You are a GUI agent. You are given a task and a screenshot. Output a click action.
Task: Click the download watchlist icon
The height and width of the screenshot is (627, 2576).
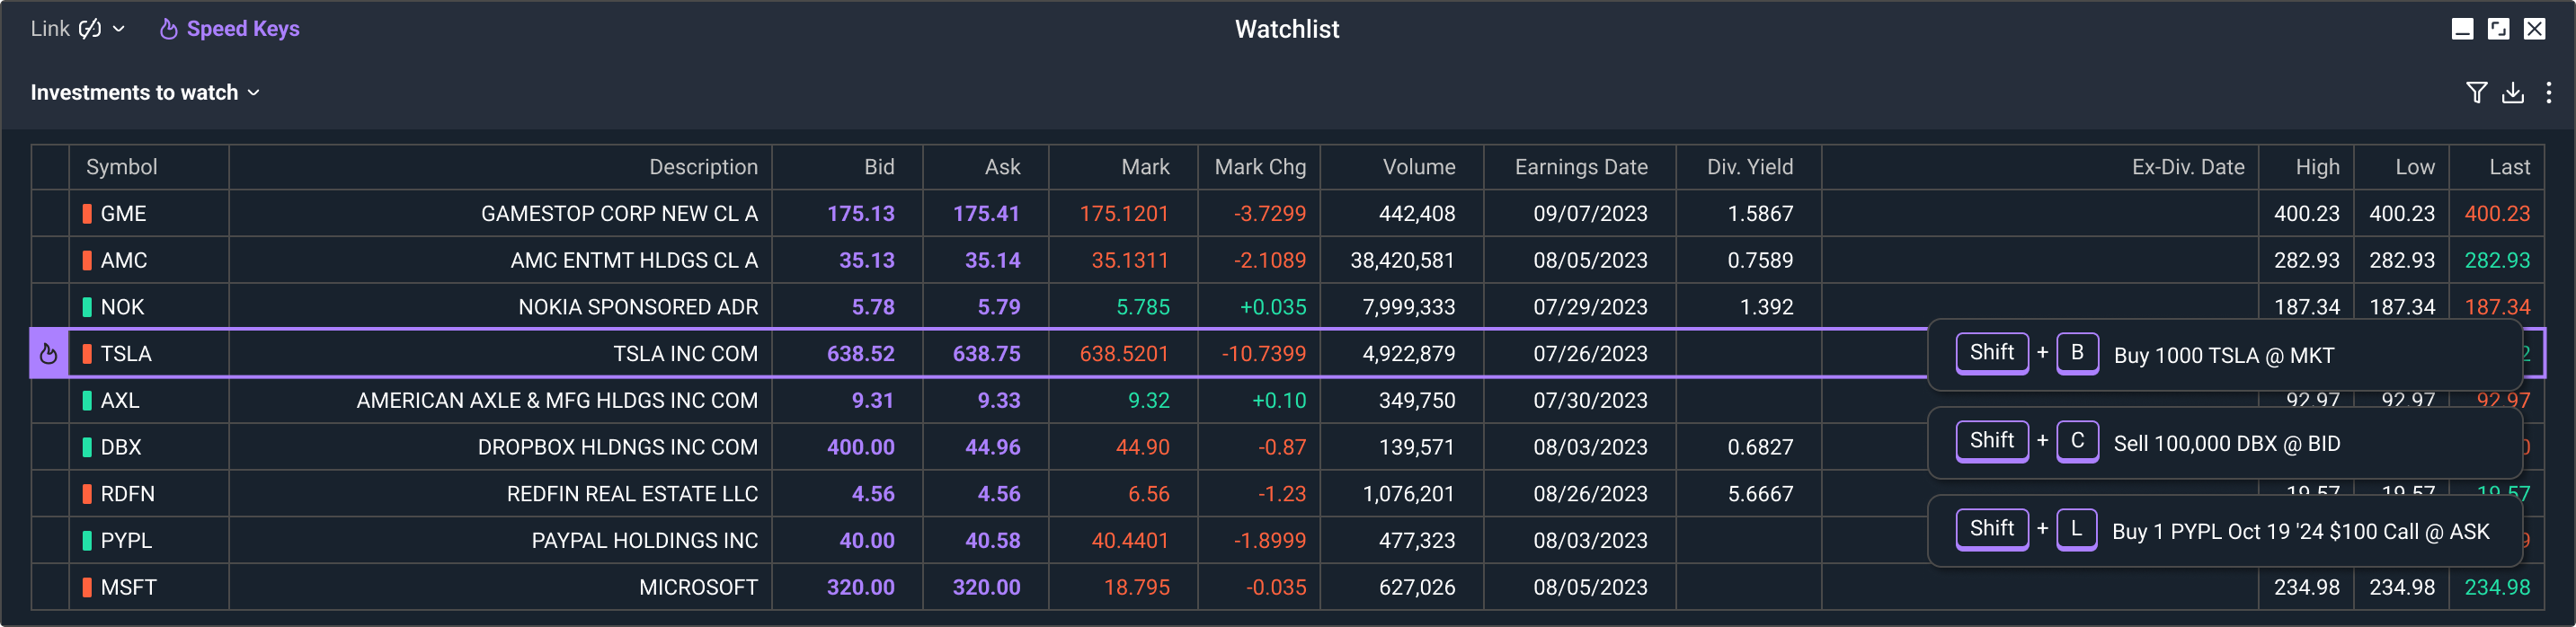(2512, 93)
